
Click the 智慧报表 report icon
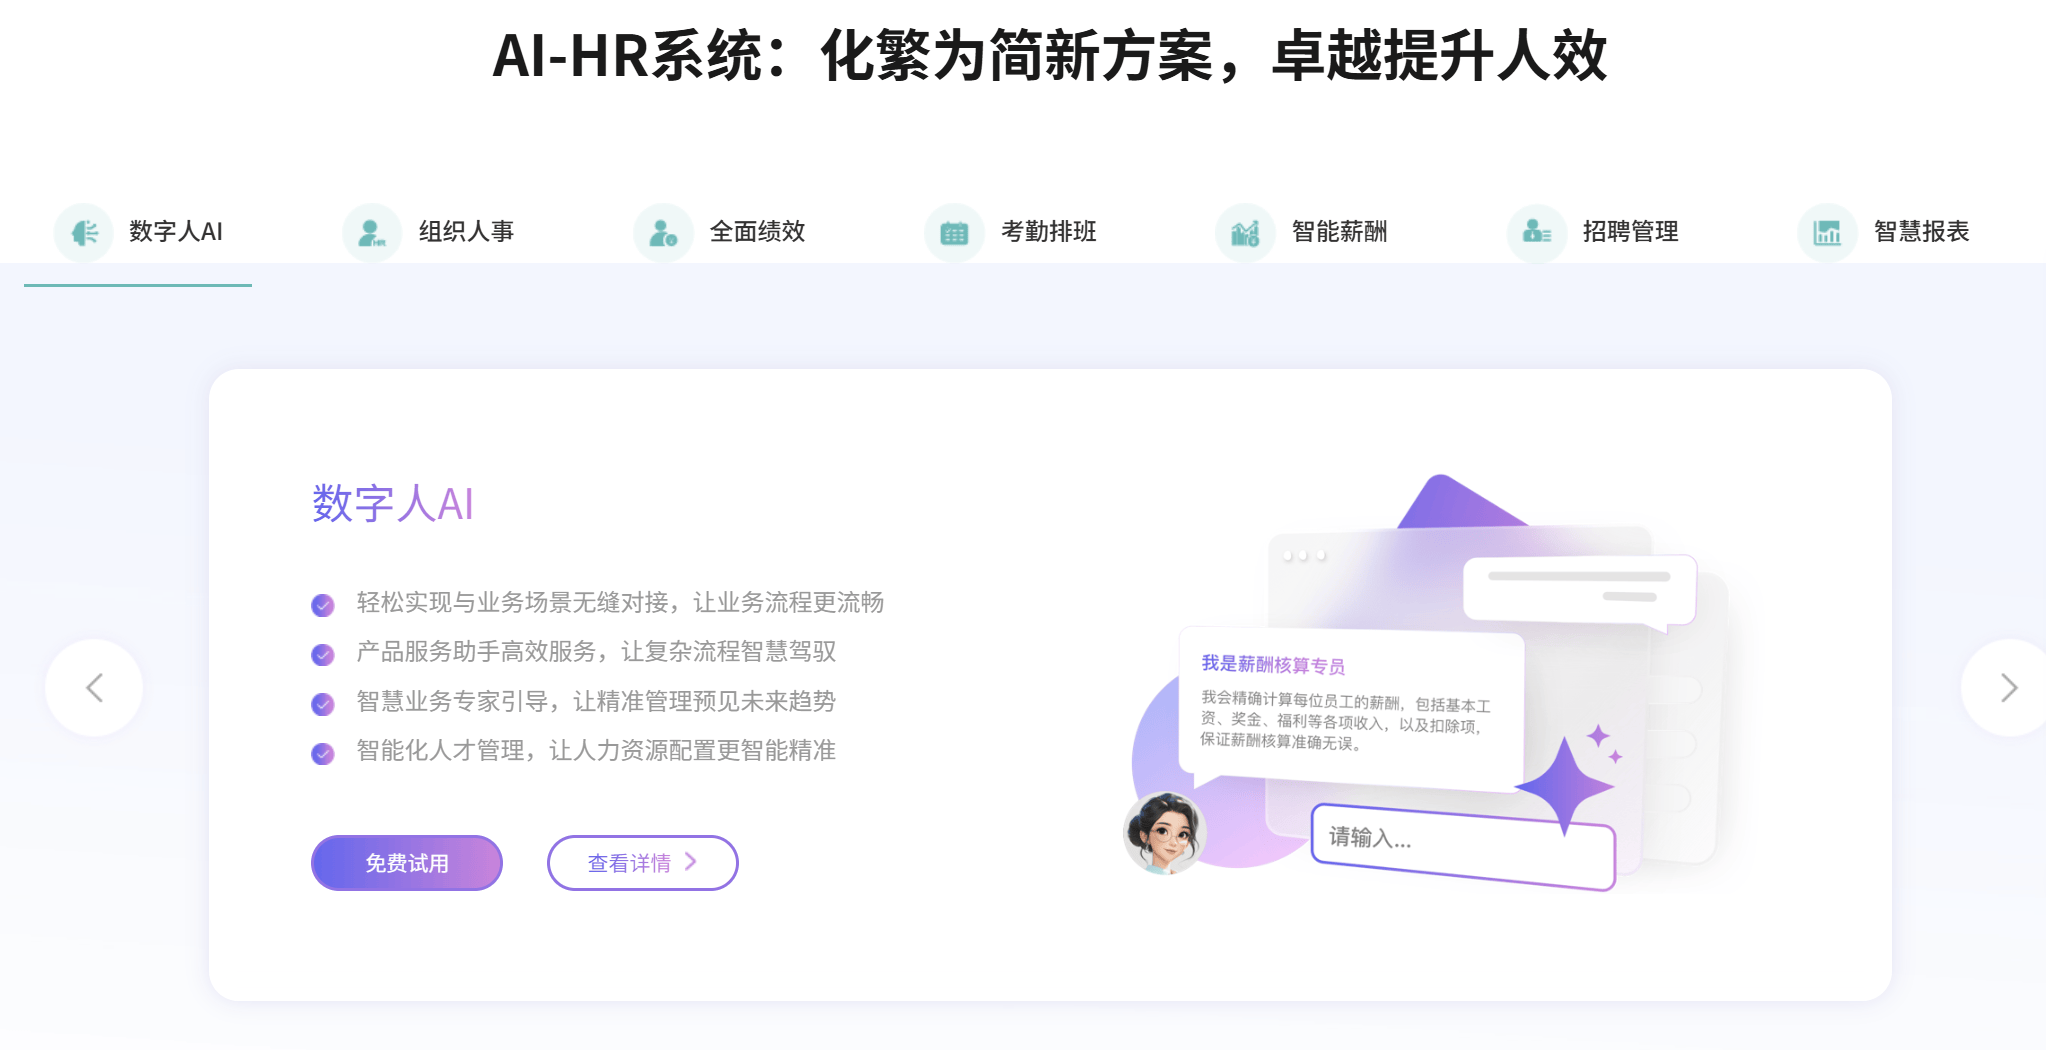(x=1827, y=233)
